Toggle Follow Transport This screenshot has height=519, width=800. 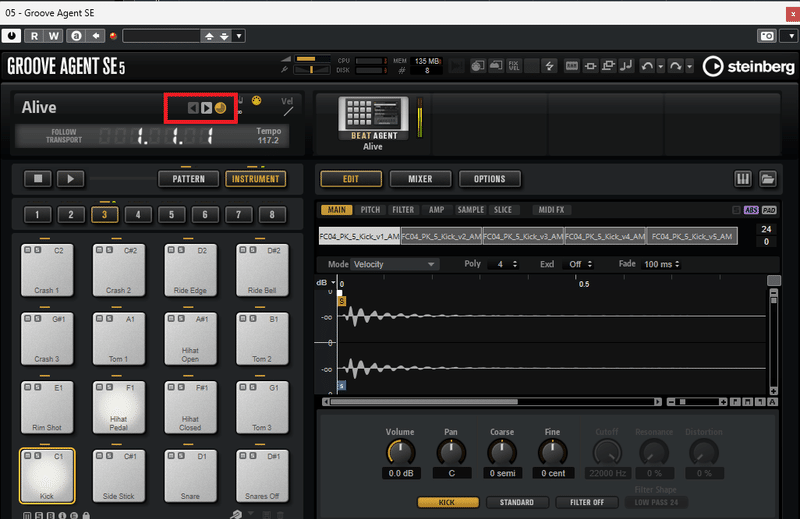pyautogui.click(x=64, y=136)
